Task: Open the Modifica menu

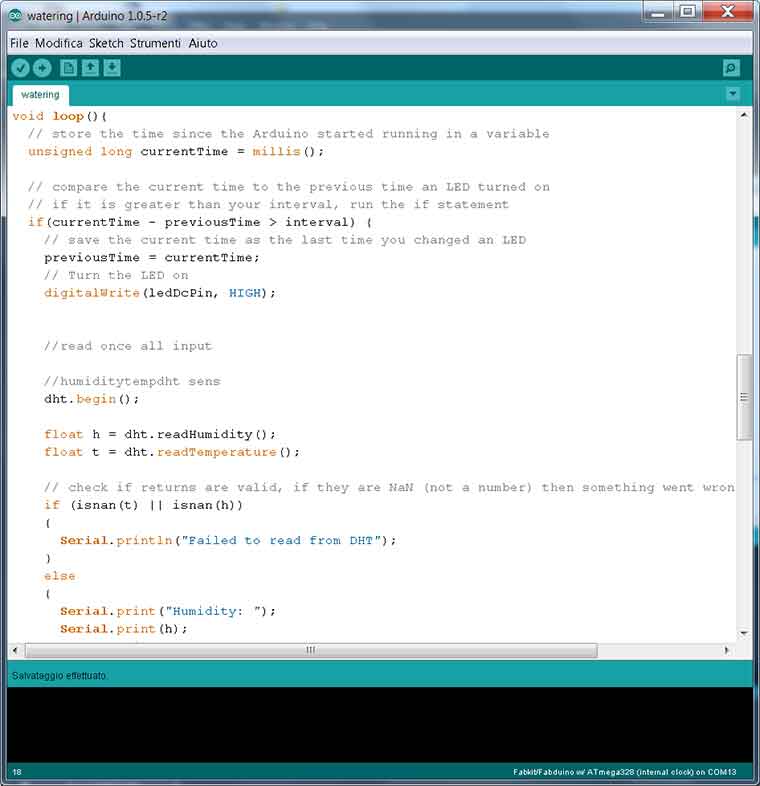Action: click(59, 43)
